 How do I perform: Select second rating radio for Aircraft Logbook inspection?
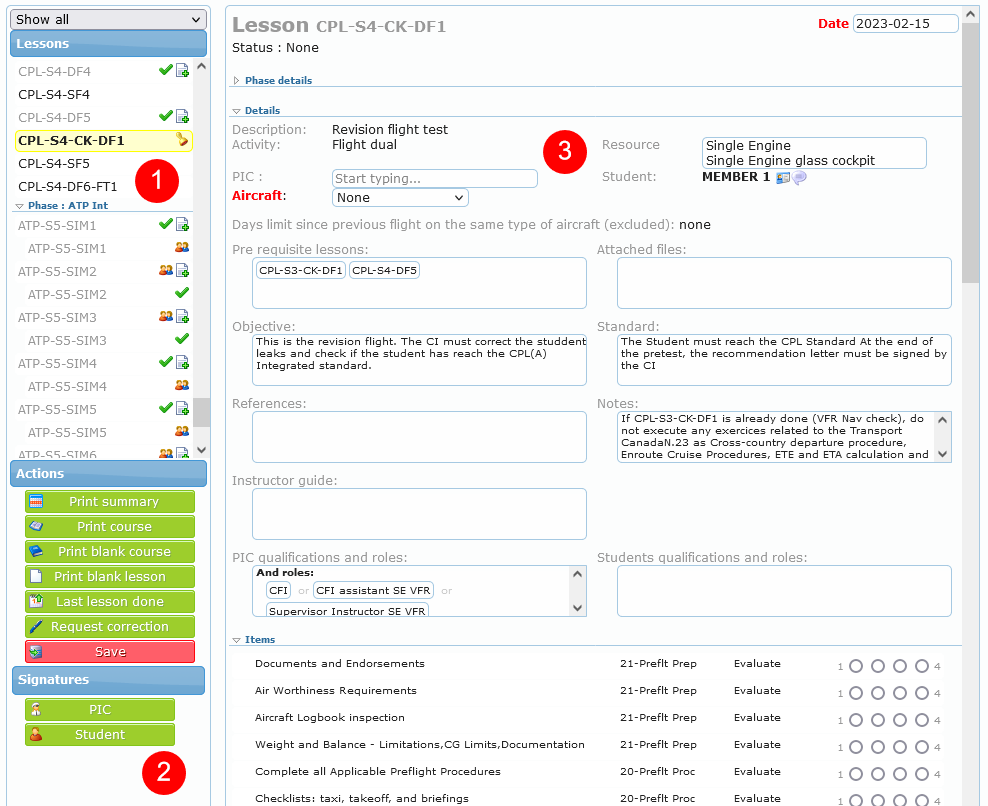pos(878,720)
